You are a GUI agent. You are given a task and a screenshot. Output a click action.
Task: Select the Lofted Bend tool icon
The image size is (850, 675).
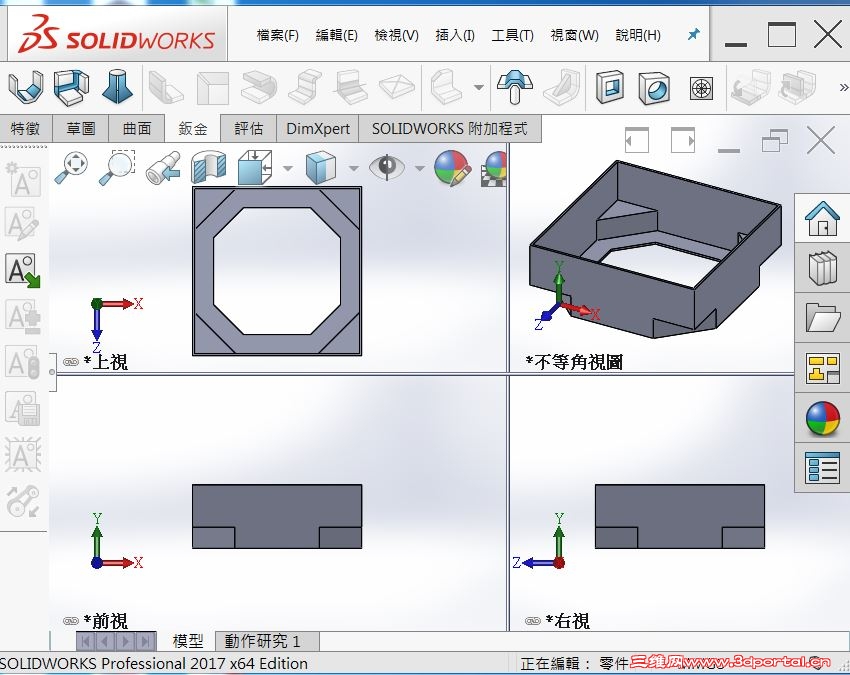pyautogui.click(x=118, y=87)
